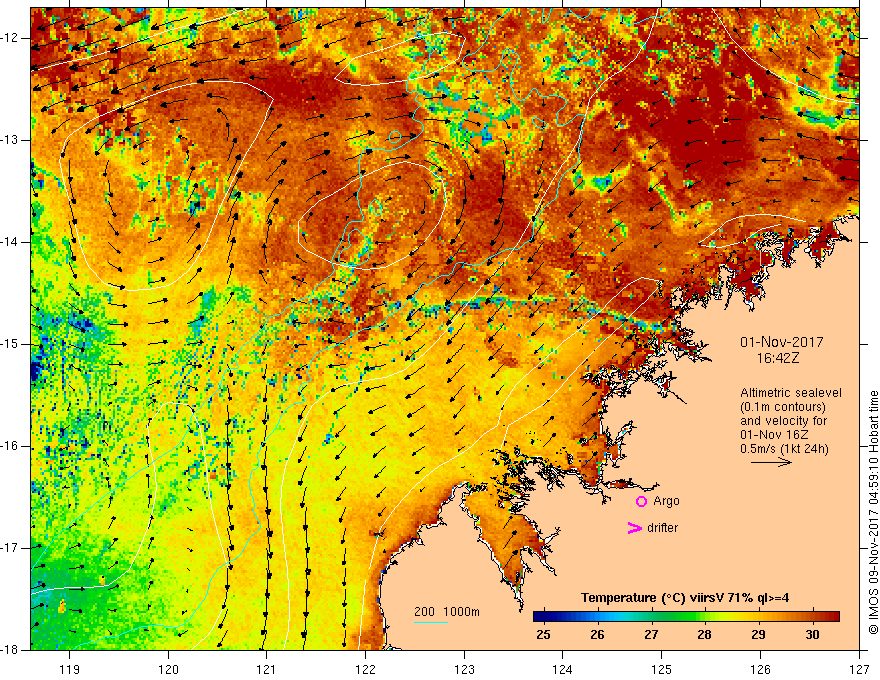Viewport: 880px width, 680px height.
Task: Click the longitude axis label '119'
Action: [69, 669]
